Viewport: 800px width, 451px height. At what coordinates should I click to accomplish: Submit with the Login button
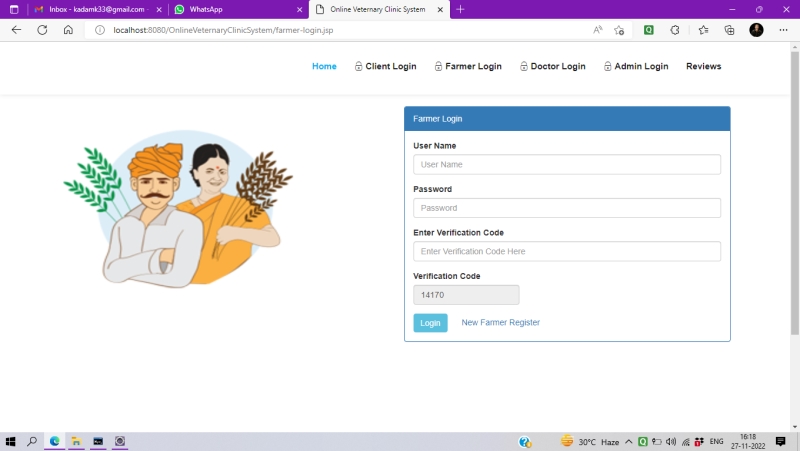(x=430, y=323)
